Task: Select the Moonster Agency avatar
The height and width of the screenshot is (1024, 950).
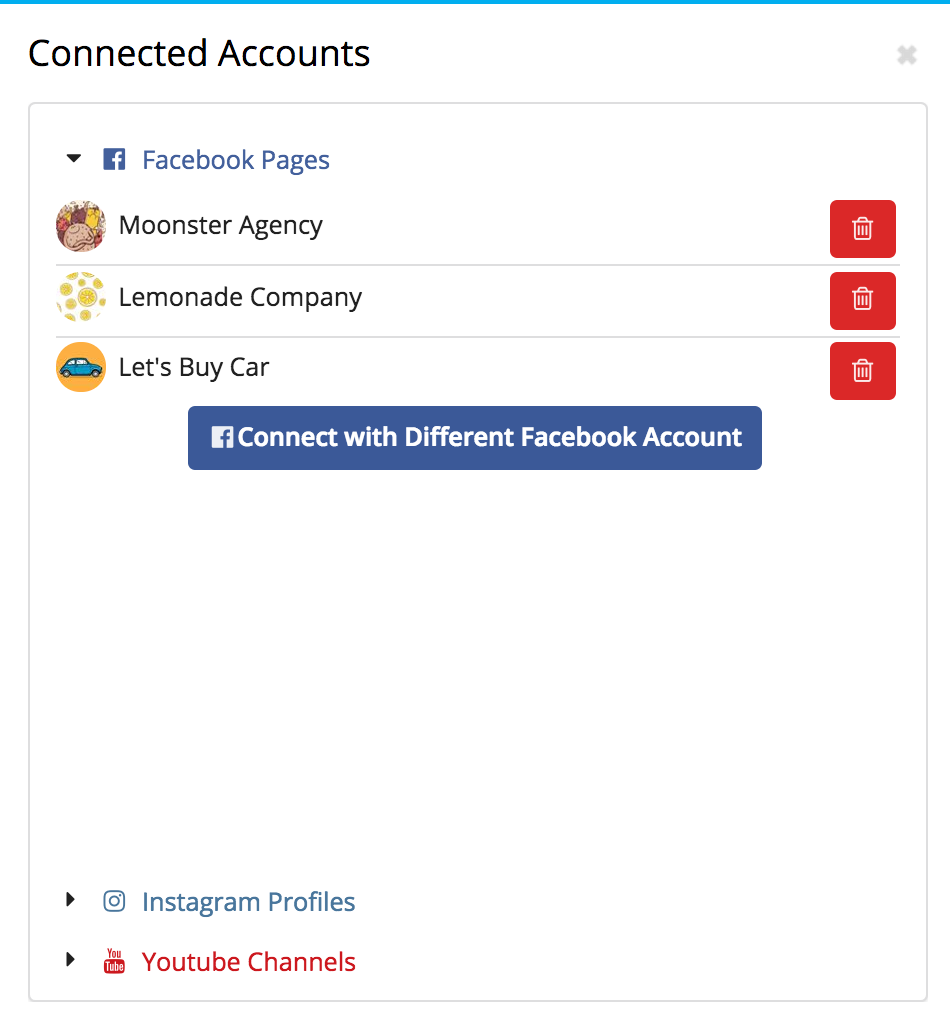Action: coord(81,226)
